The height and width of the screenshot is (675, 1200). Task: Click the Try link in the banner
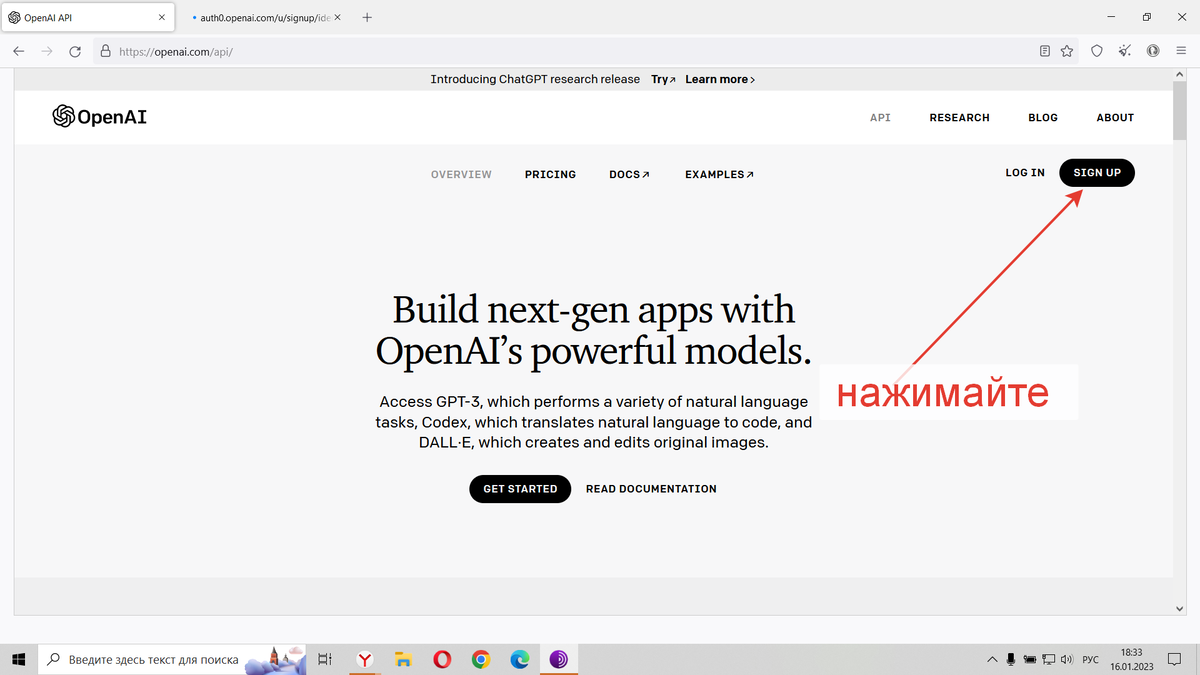(663, 79)
